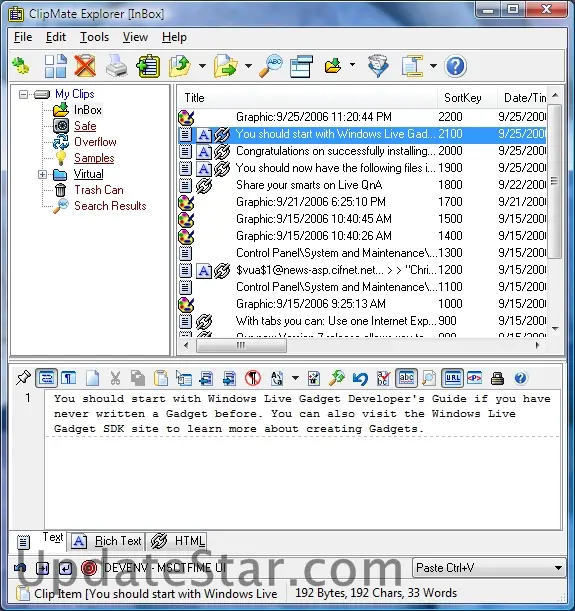The image size is (575, 611).
Task: Click the red target icon in bottom bar
Action: tap(89, 568)
